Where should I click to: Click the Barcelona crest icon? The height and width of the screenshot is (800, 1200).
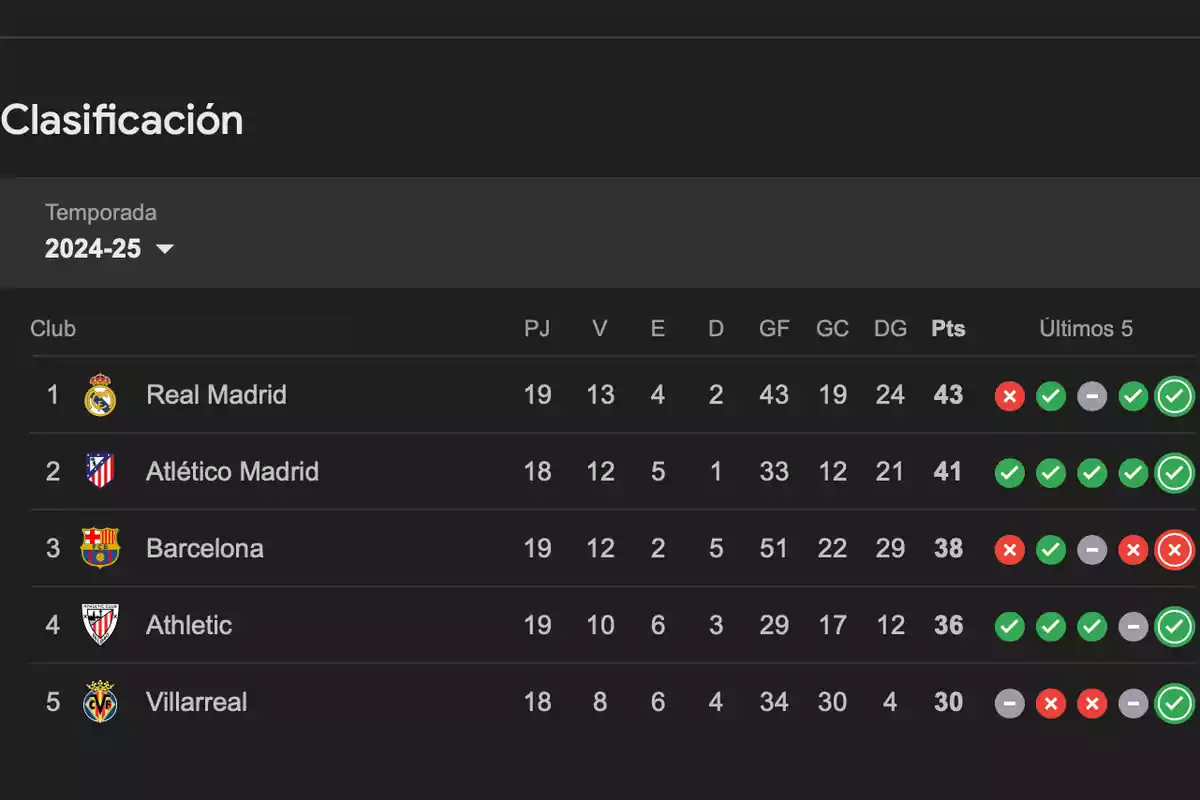pyautogui.click(x=100, y=548)
